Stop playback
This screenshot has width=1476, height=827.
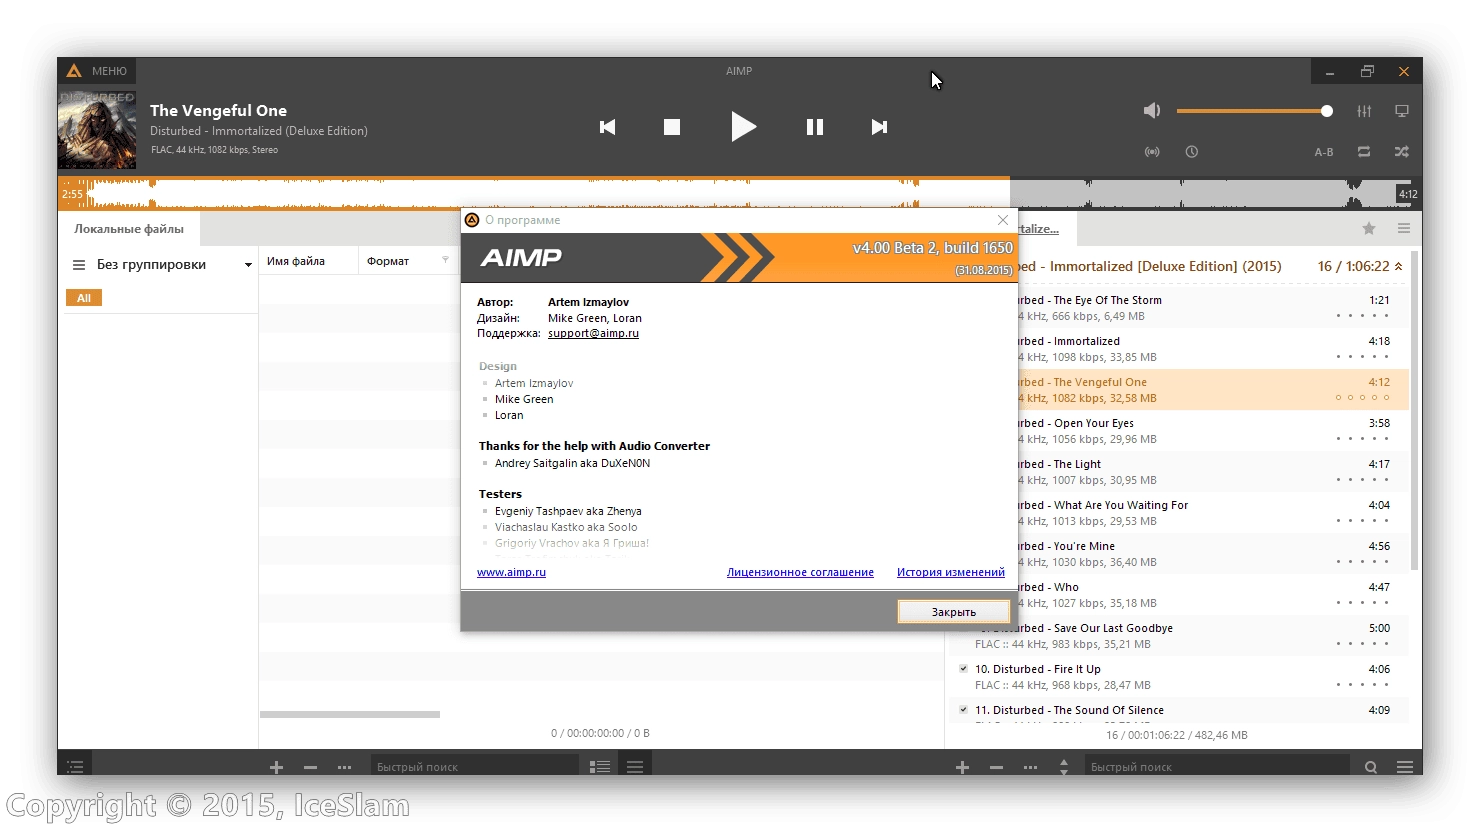pyautogui.click(x=672, y=127)
